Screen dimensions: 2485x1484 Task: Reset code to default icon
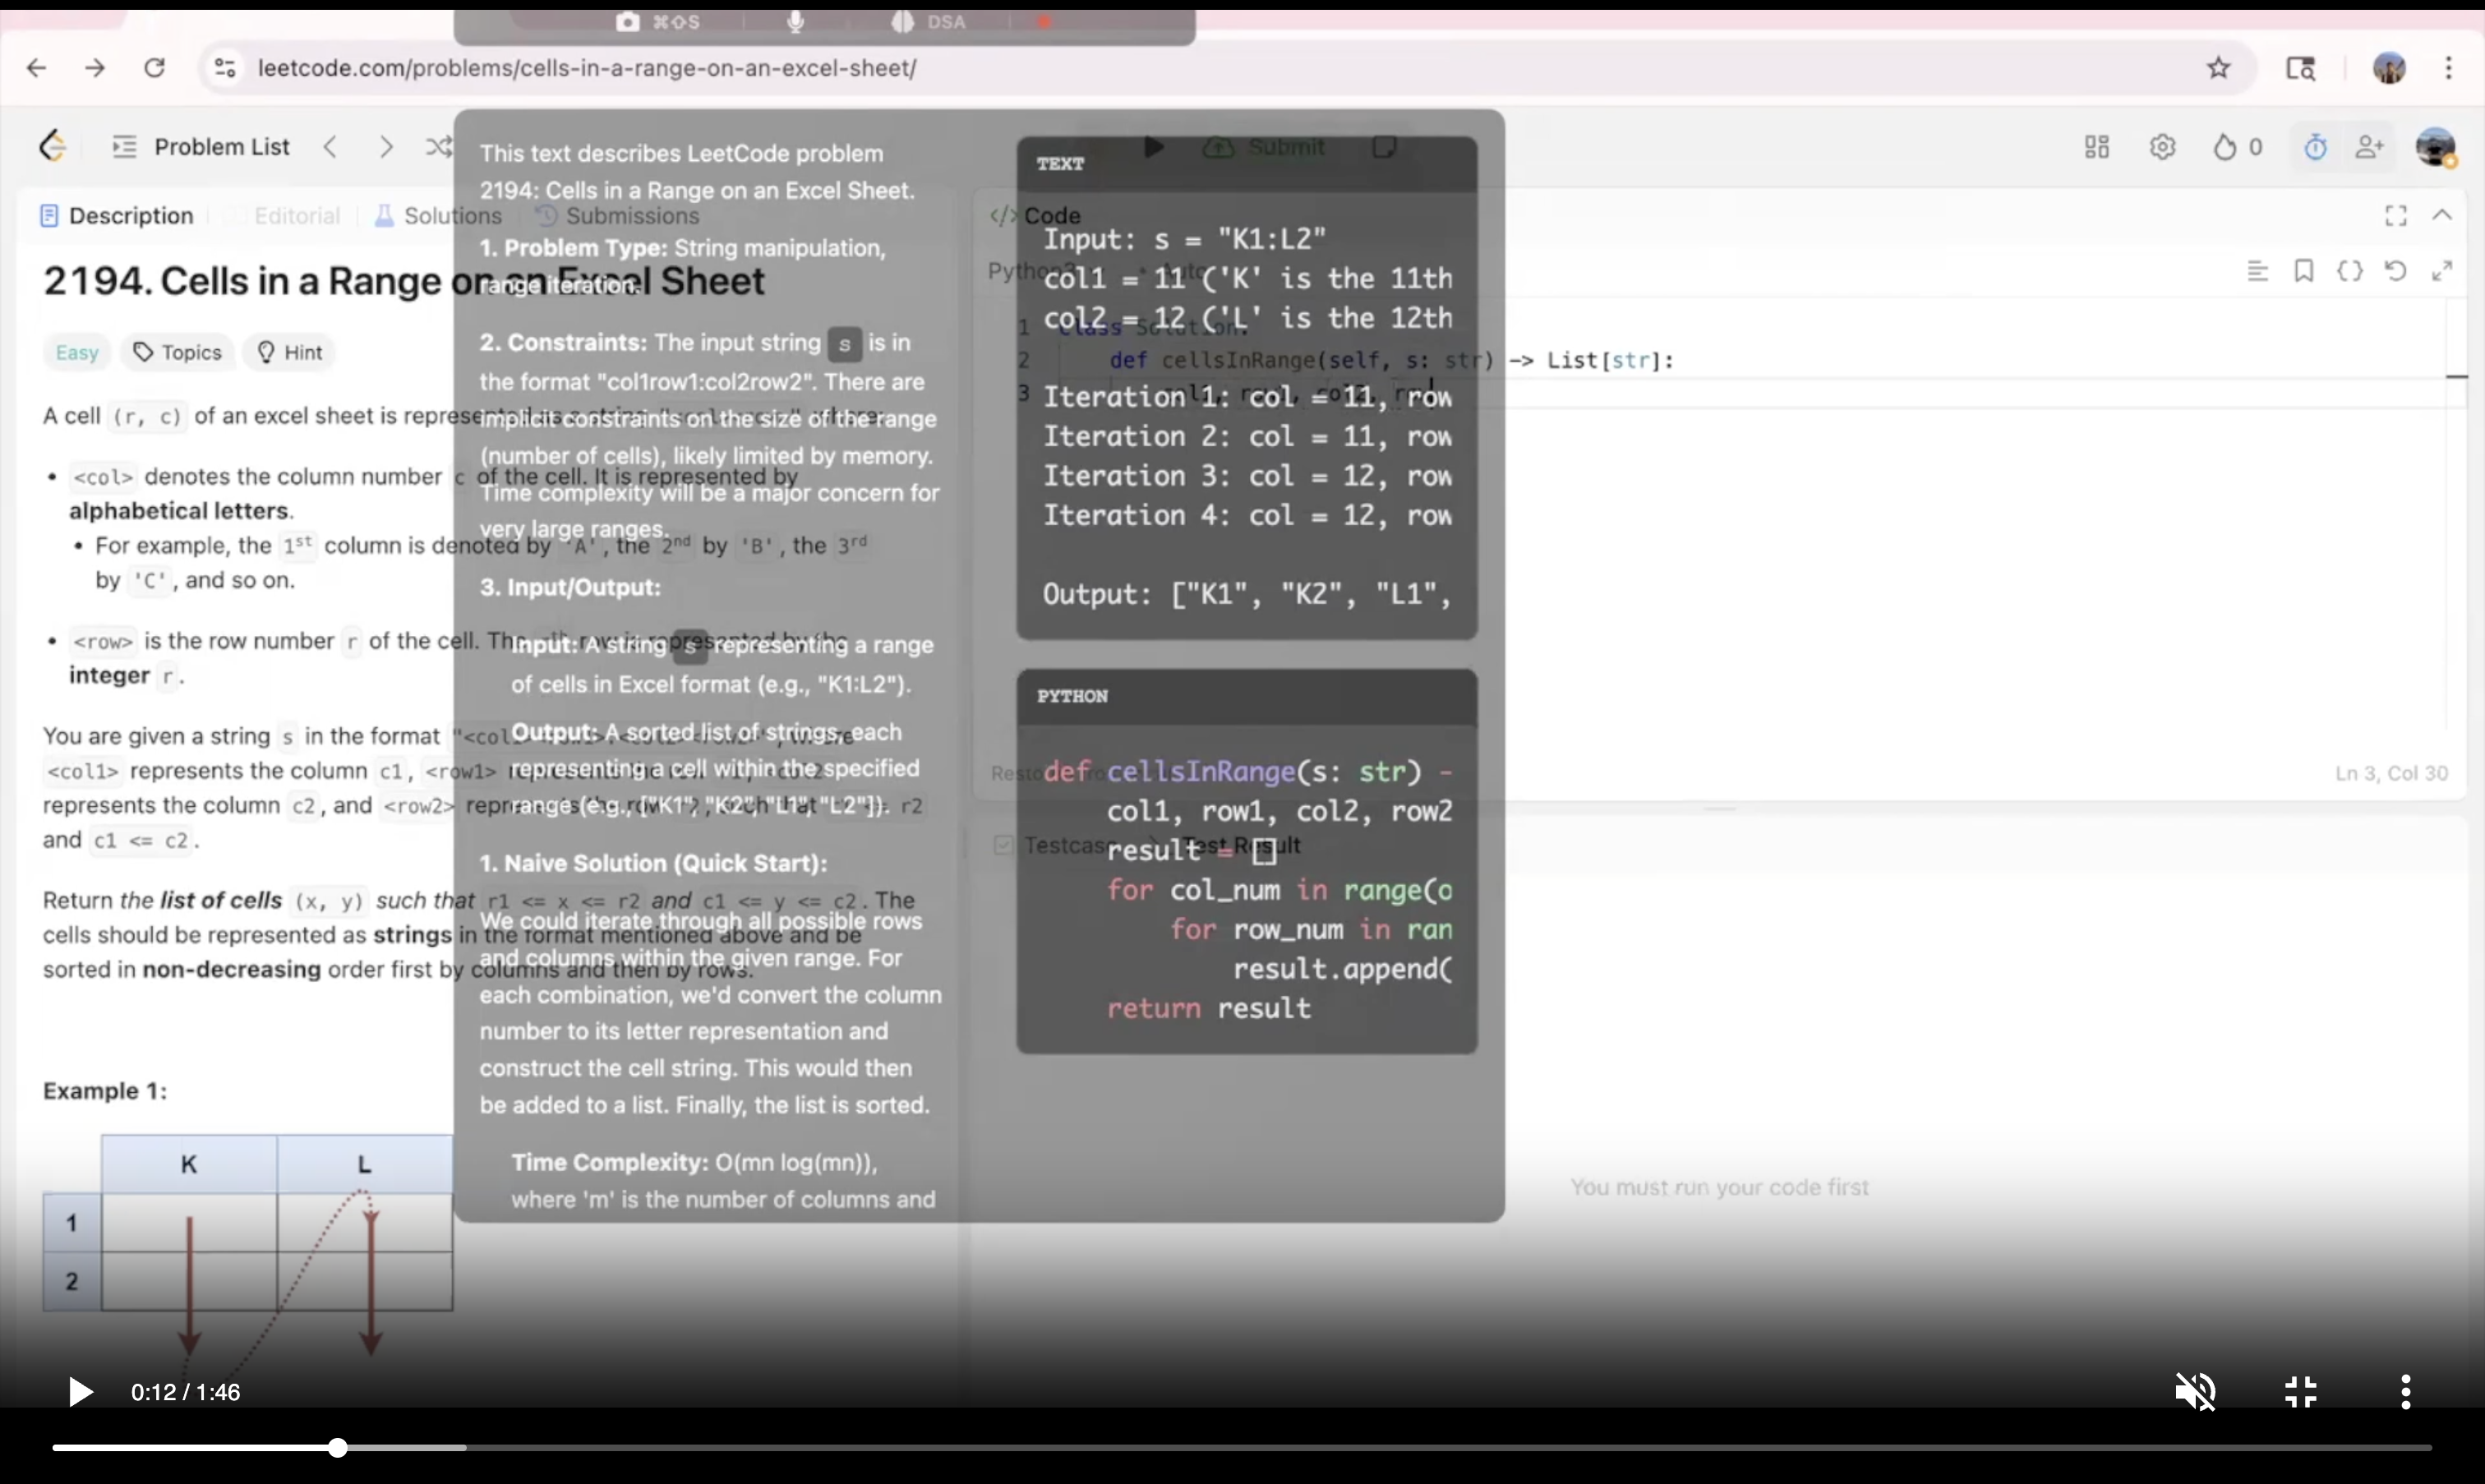2395,271
